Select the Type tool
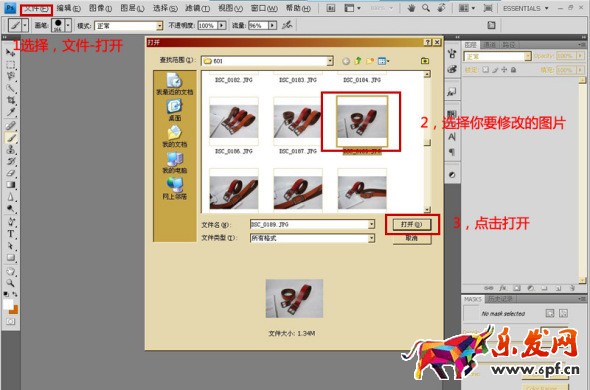 click(10, 233)
